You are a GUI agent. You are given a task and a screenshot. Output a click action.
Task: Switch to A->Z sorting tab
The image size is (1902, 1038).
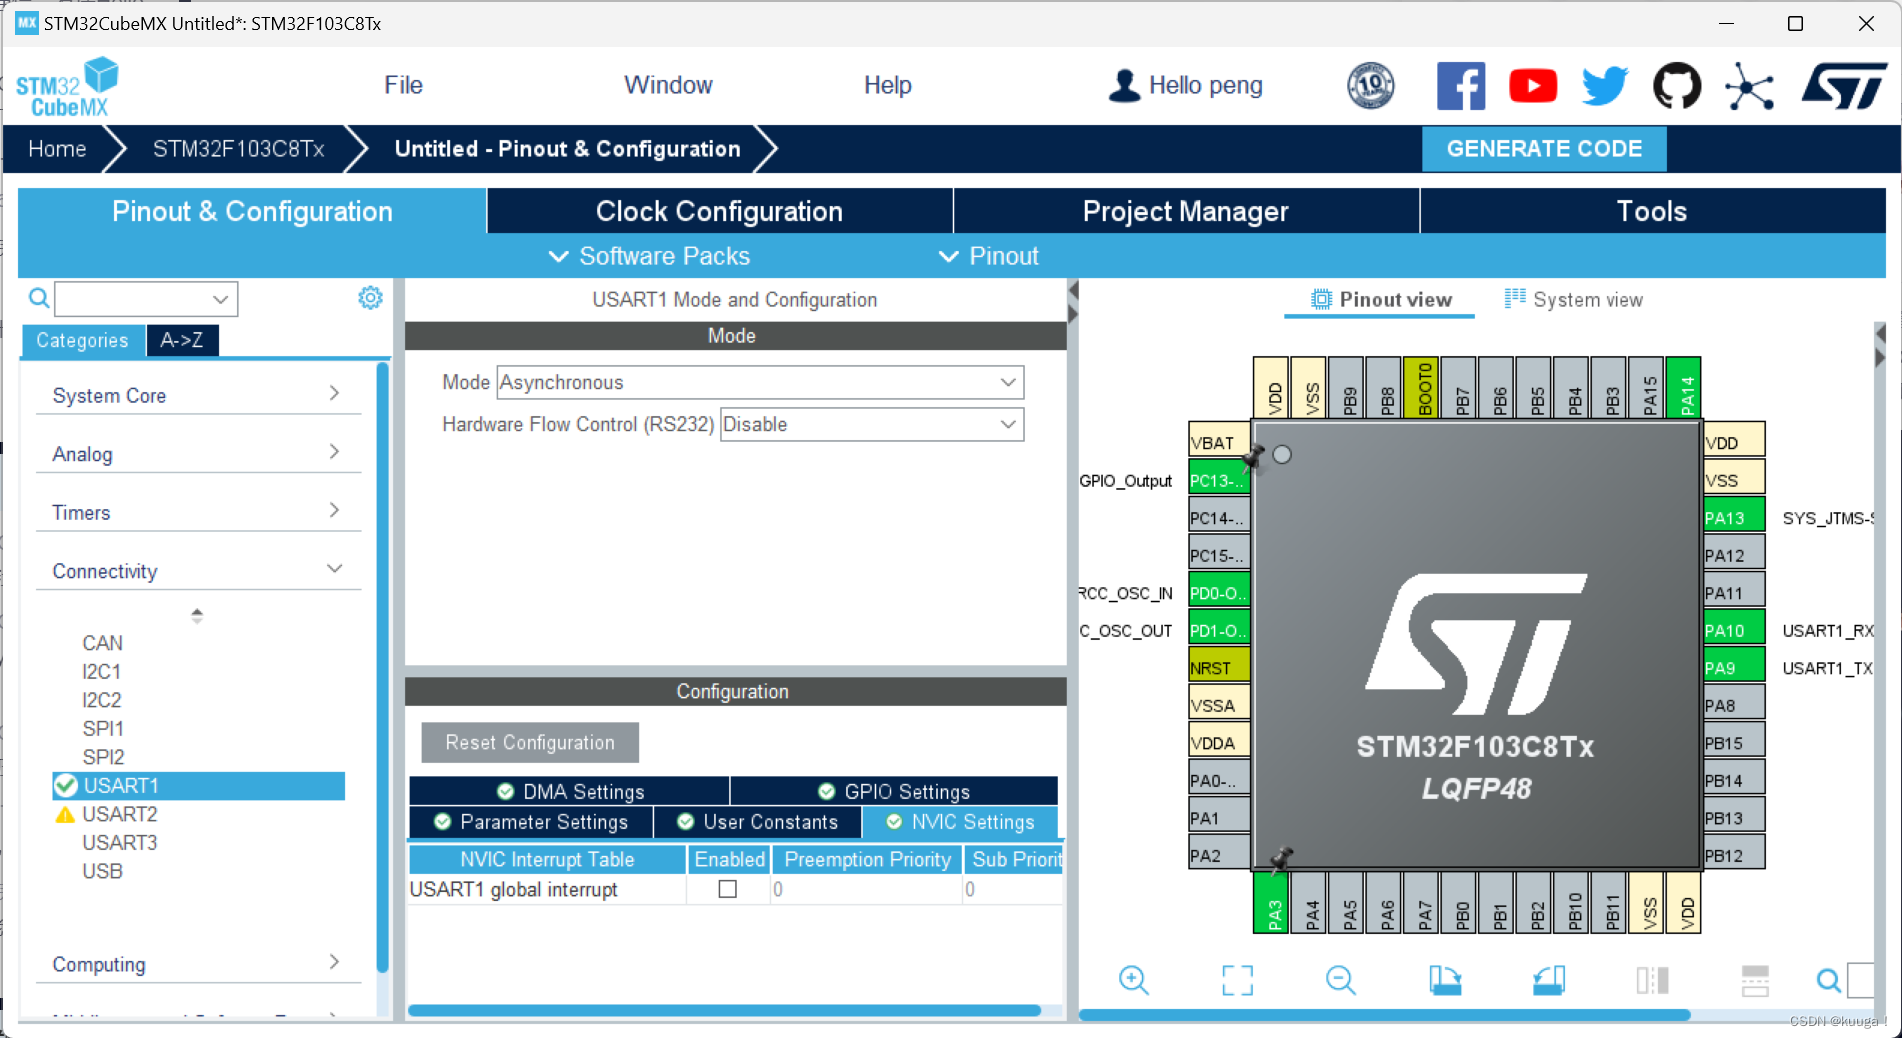[x=182, y=340]
